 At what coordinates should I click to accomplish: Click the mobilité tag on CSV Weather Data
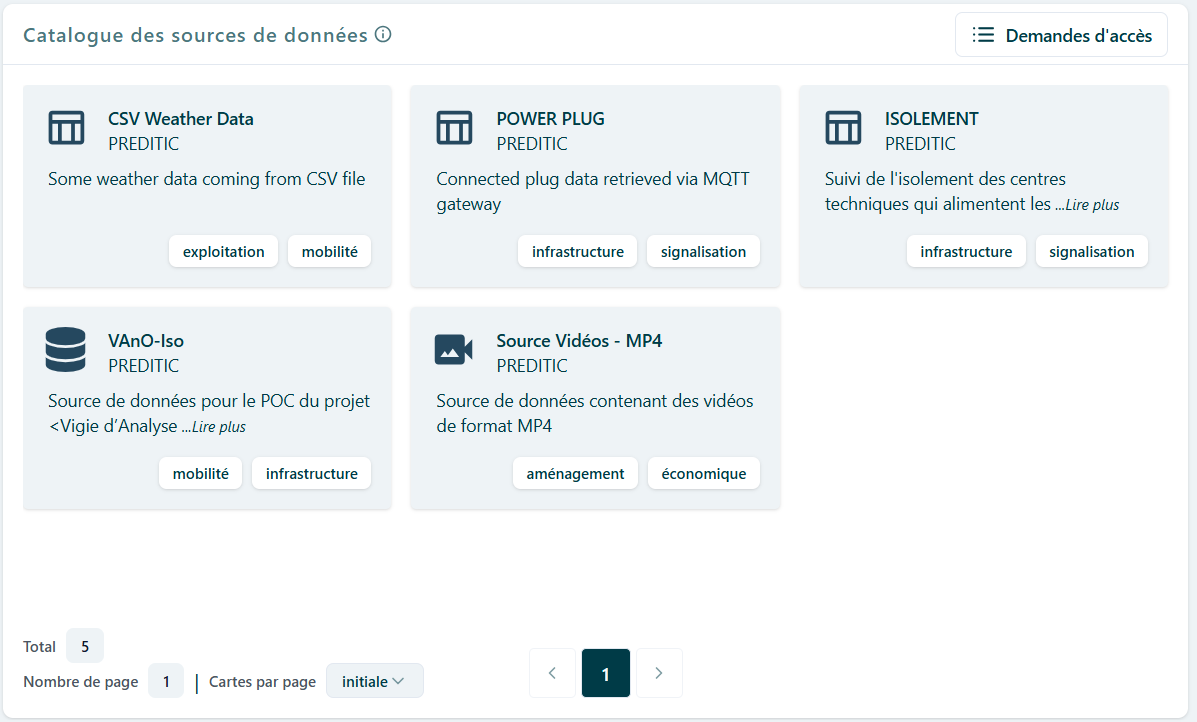330,252
